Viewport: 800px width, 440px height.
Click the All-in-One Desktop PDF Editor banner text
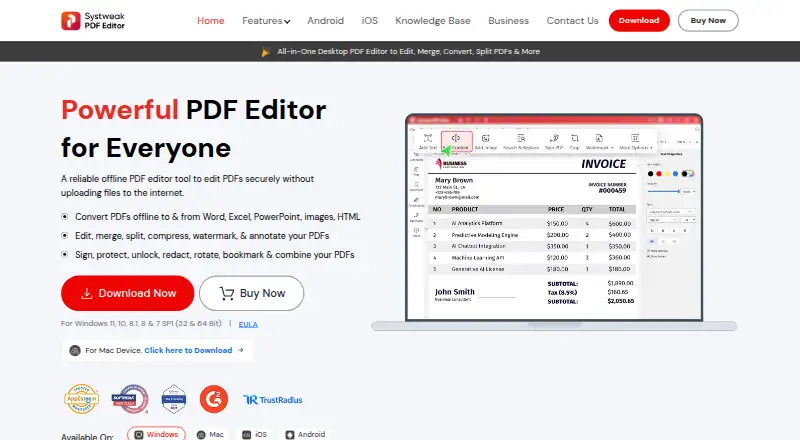(x=408, y=52)
